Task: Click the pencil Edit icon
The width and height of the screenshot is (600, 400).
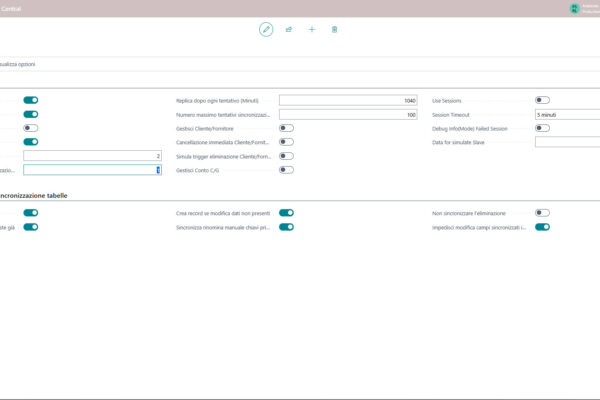Action: pos(266,29)
